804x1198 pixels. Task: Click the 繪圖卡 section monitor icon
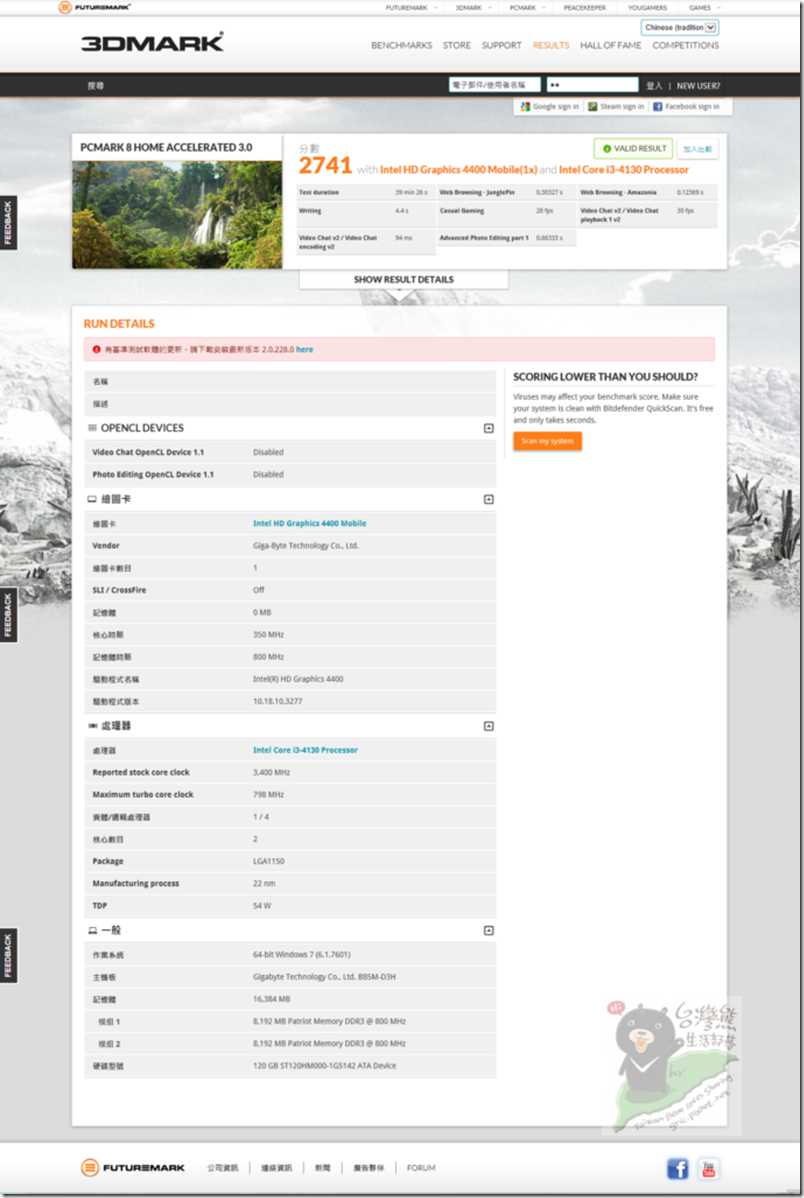[92, 499]
